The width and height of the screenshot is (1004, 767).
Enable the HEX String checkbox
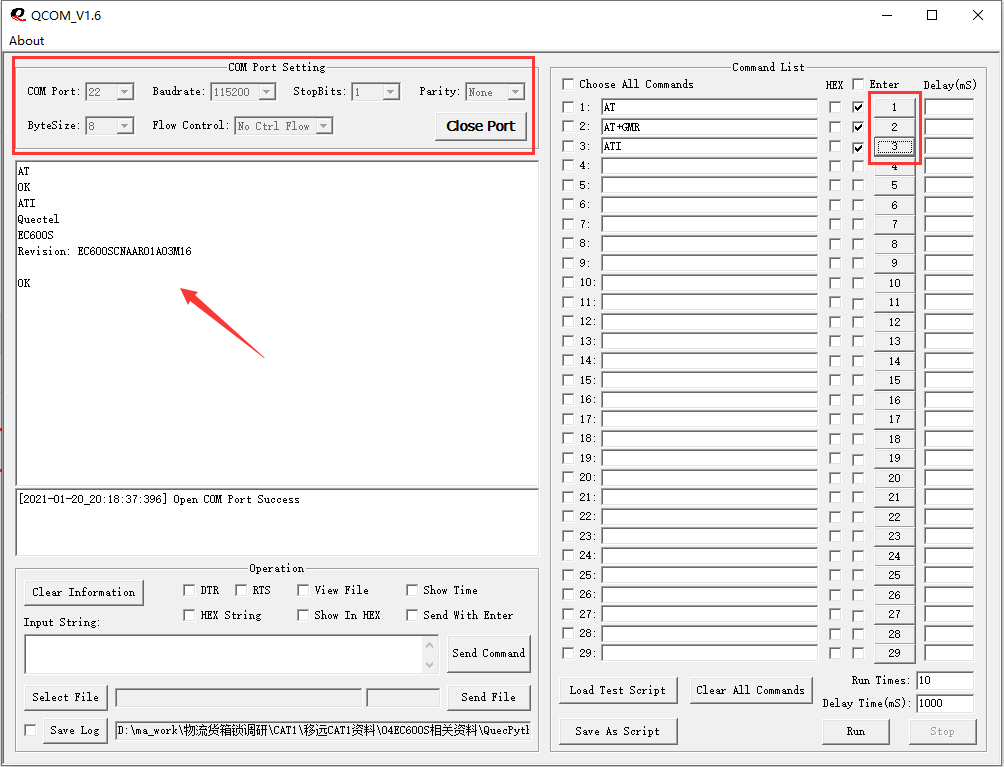click(189, 615)
